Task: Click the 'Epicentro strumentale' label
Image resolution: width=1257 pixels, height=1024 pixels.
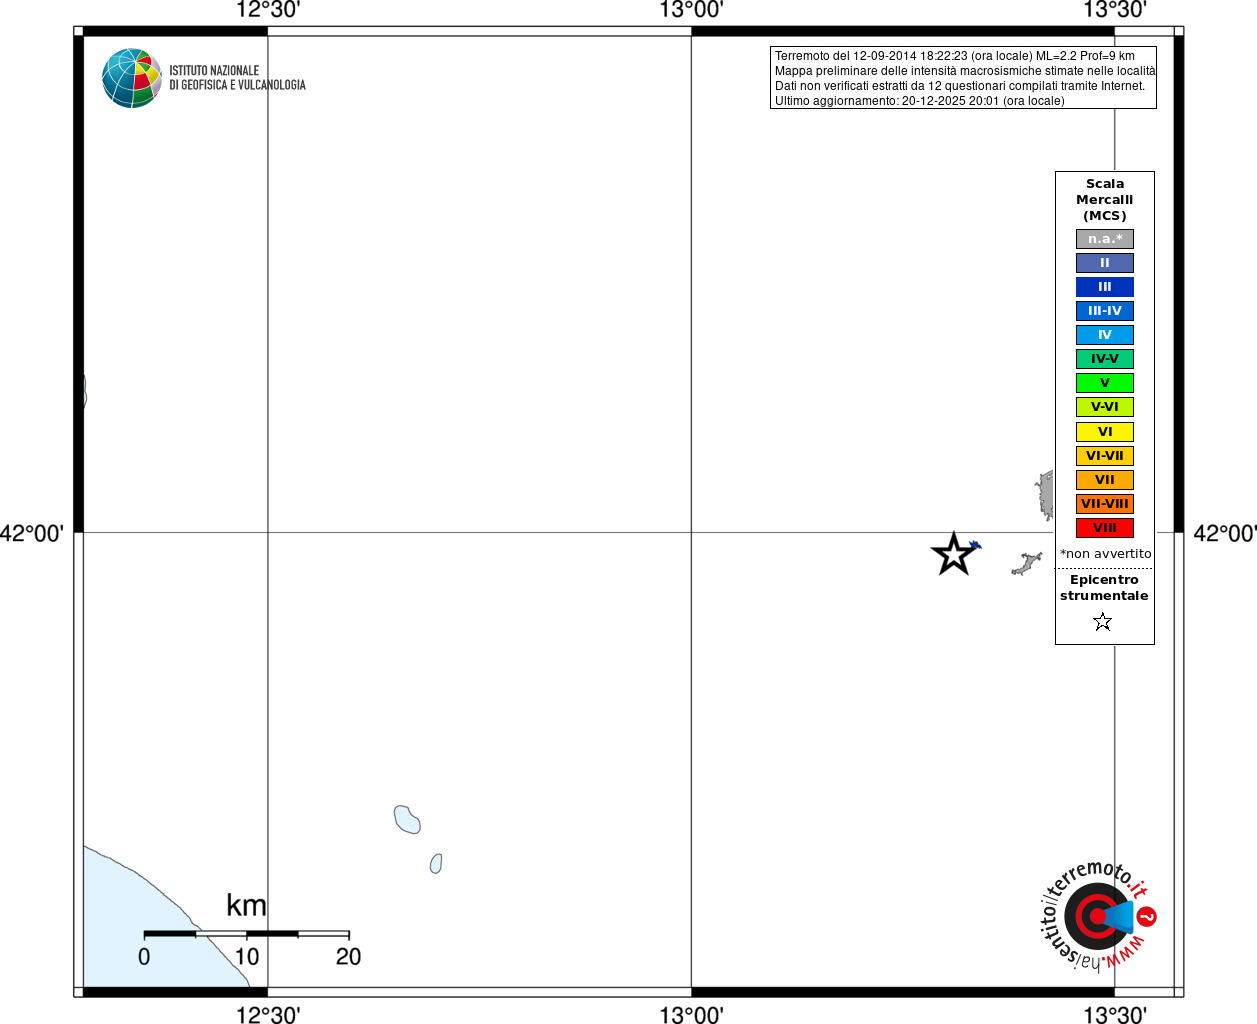Action: point(1104,588)
